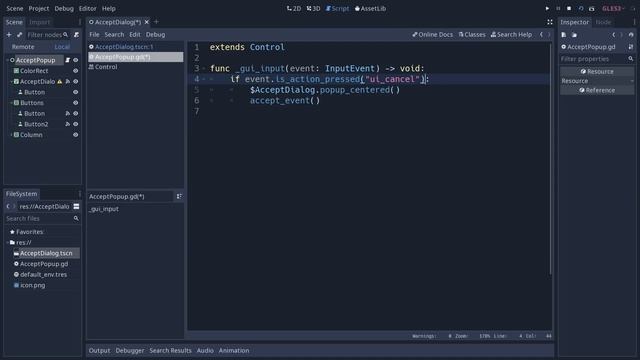Play the edited scene

[x=580, y=9]
